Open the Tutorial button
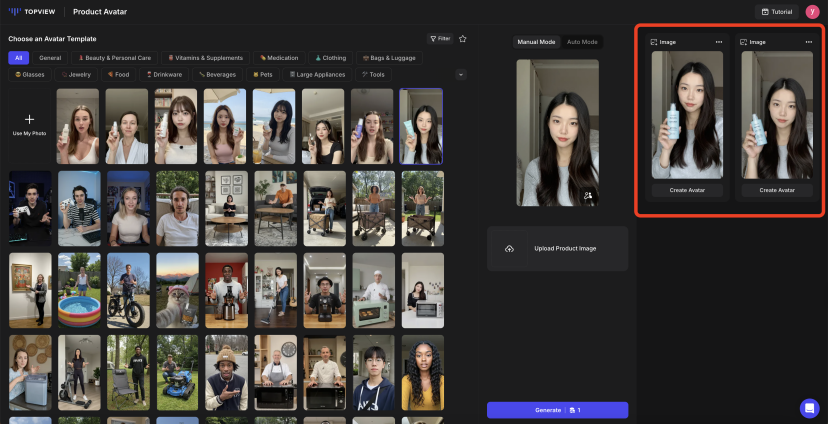This screenshot has height=424, width=828. tap(777, 12)
